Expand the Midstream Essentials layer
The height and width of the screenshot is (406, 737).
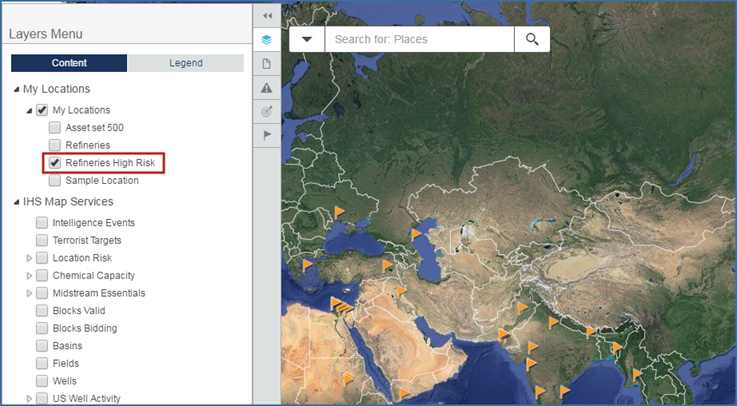click(x=29, y=293)
